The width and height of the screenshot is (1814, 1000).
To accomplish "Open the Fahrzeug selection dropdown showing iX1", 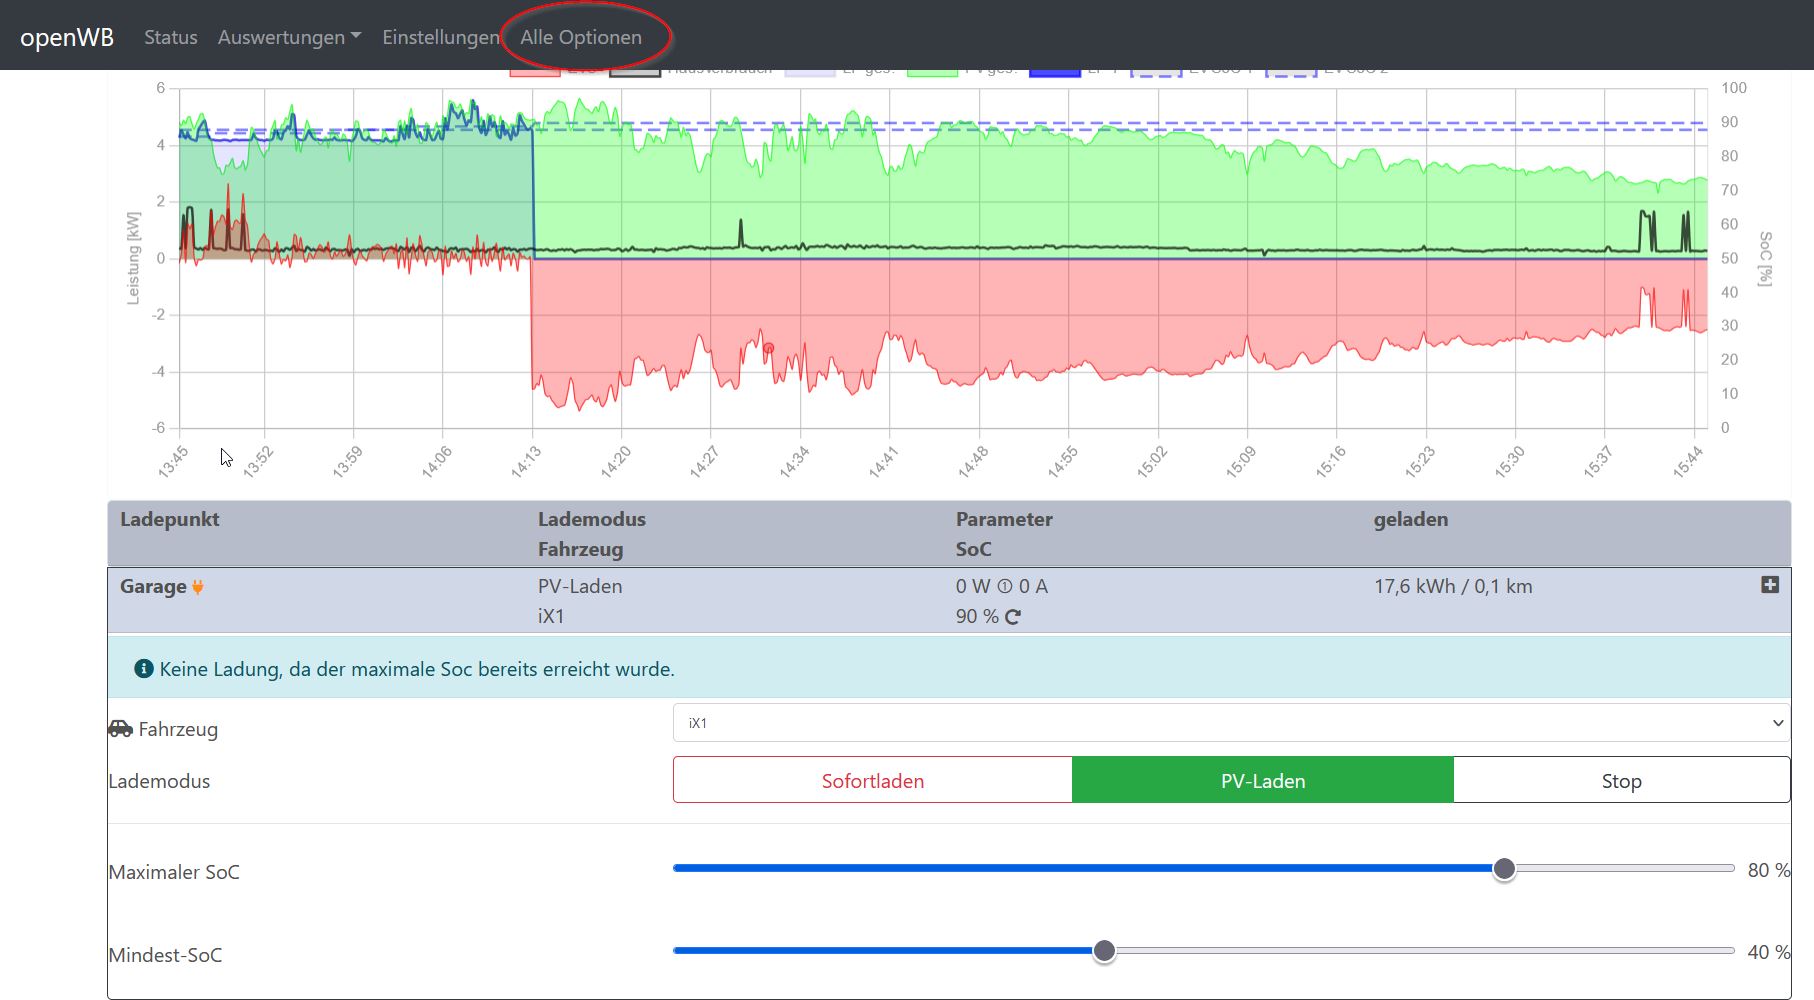I will (x=1230, y=723).
